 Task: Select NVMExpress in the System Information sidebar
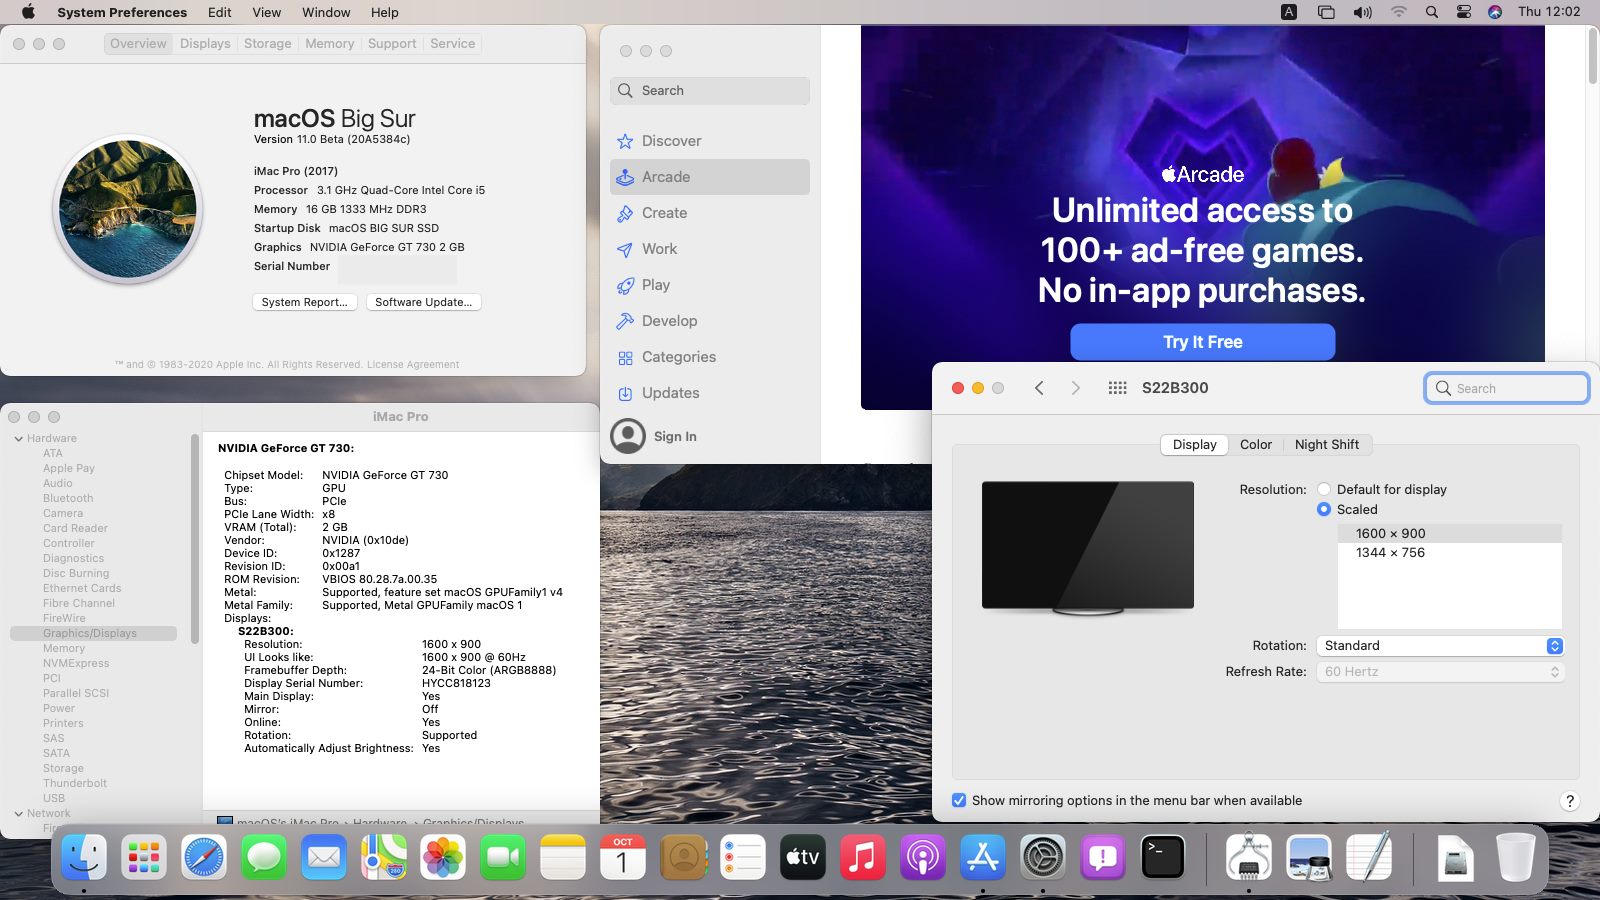[x=76, y=663]
